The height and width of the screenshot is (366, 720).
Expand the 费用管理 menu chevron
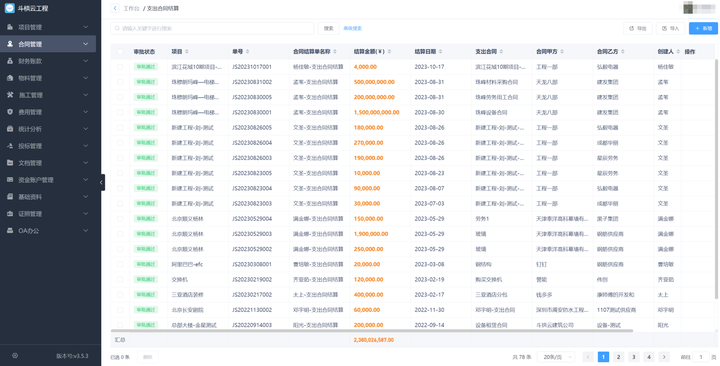85,112
